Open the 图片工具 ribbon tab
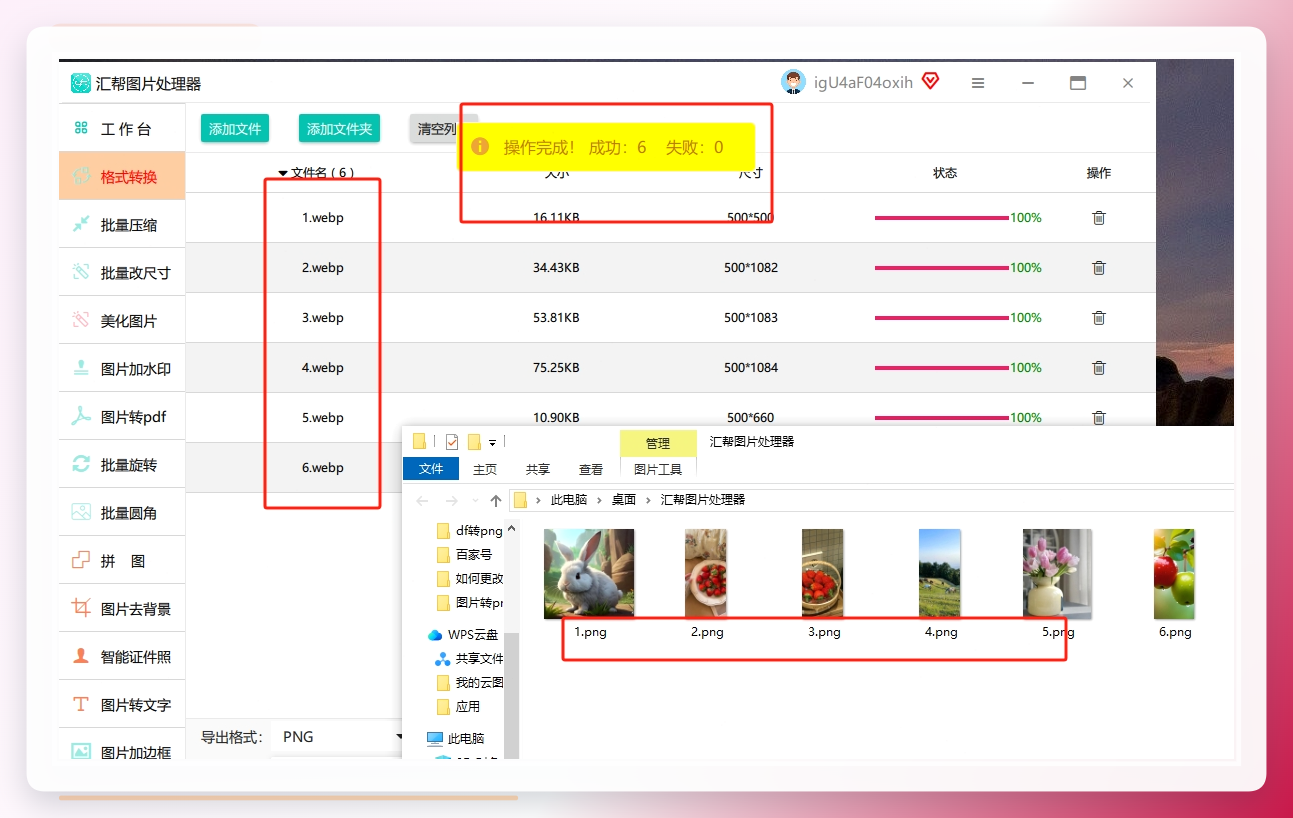1293x818 pixels. [658, 469]
